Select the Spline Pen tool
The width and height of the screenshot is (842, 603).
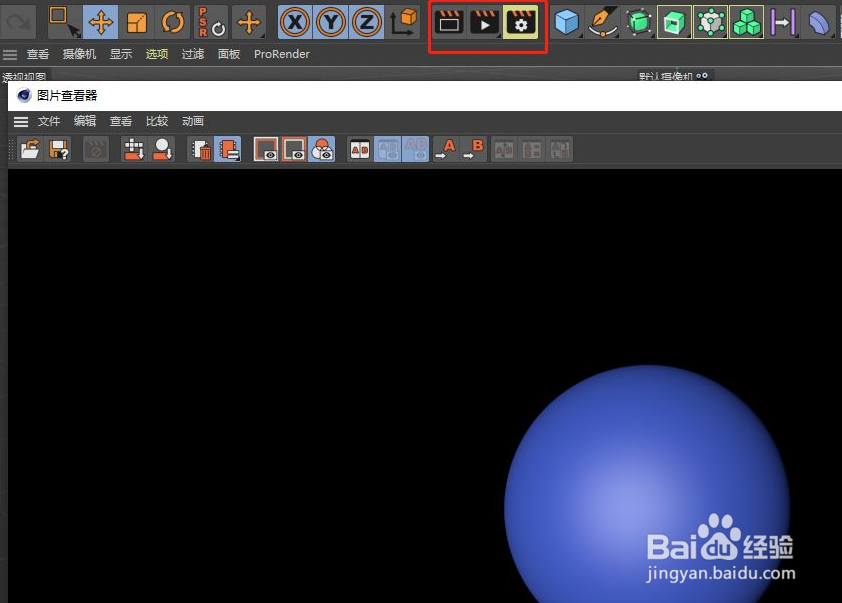(x=603, y=22)
